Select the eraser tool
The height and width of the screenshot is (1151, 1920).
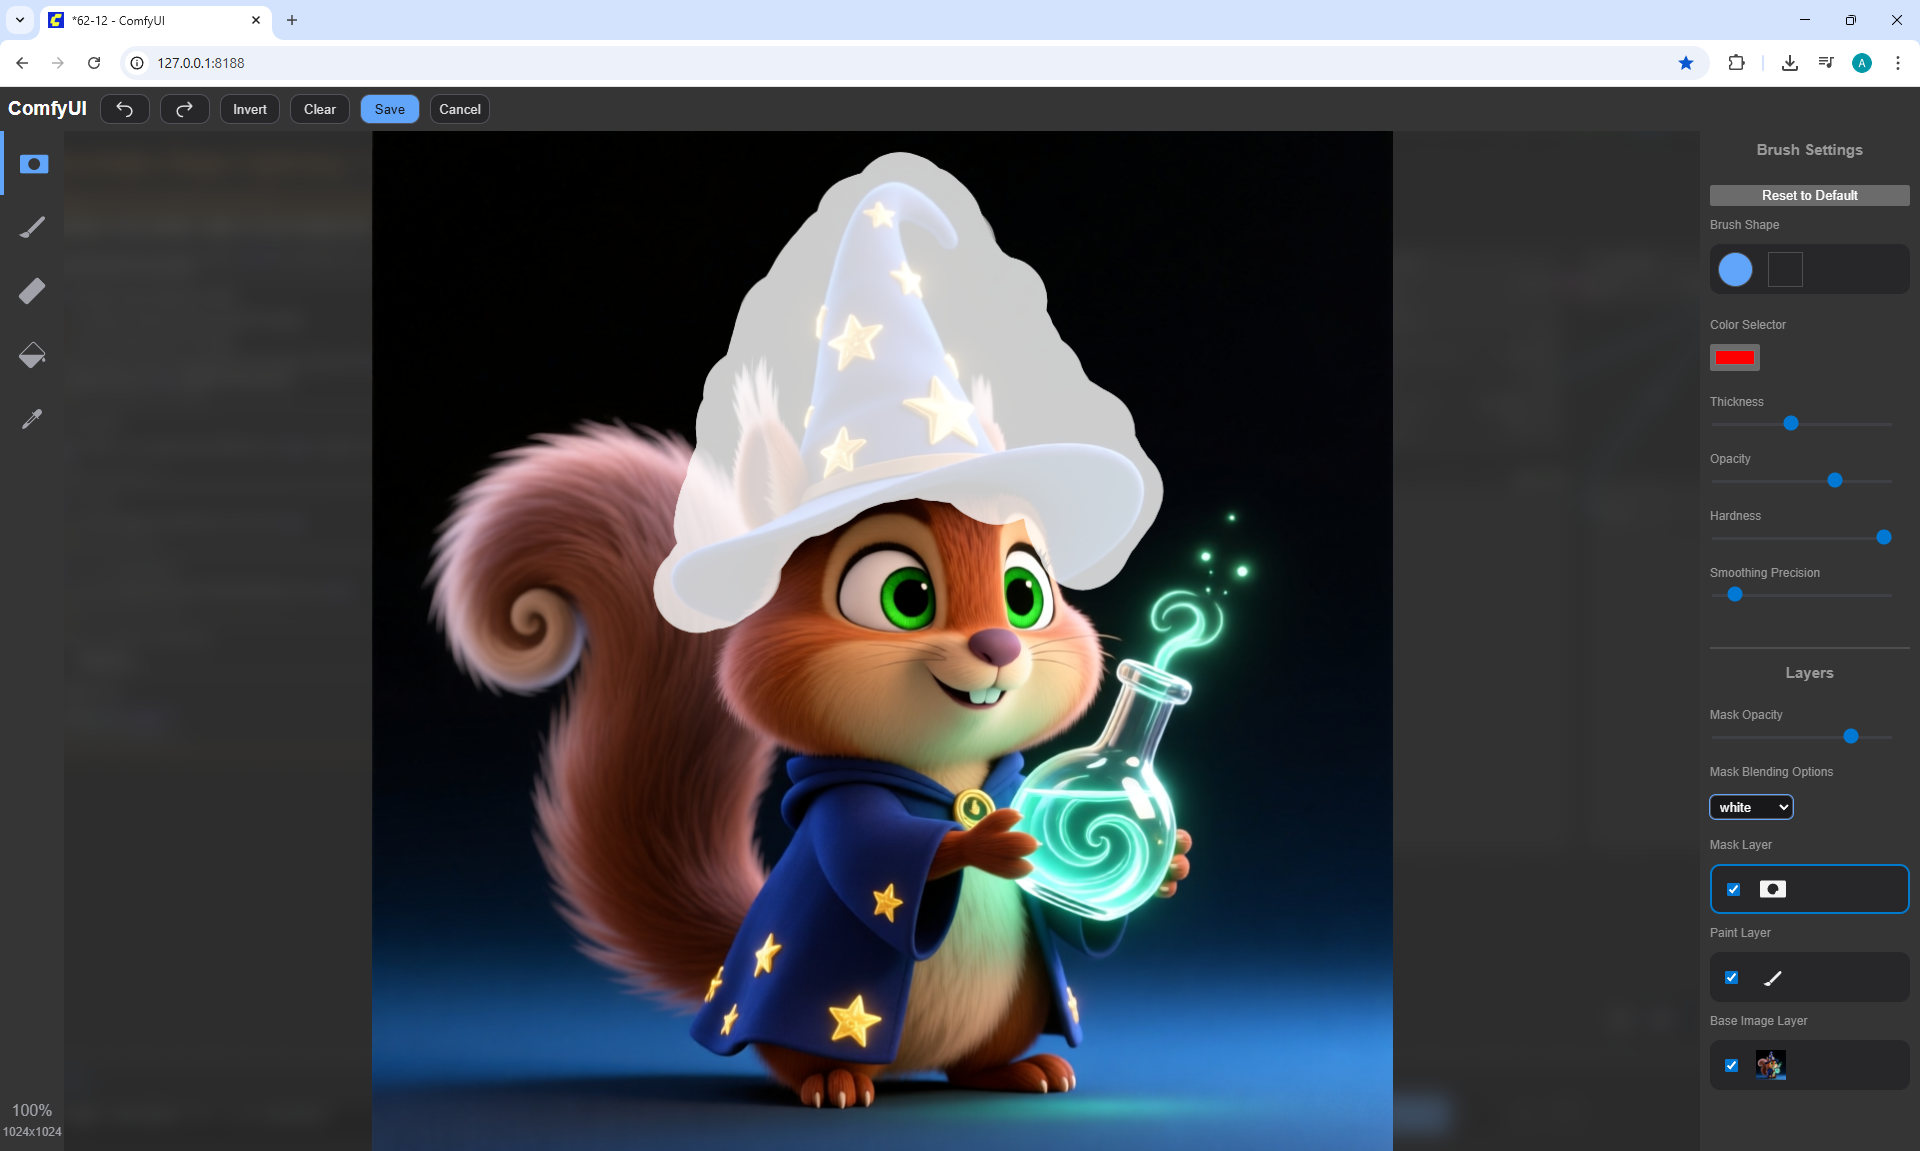[33, 291]
